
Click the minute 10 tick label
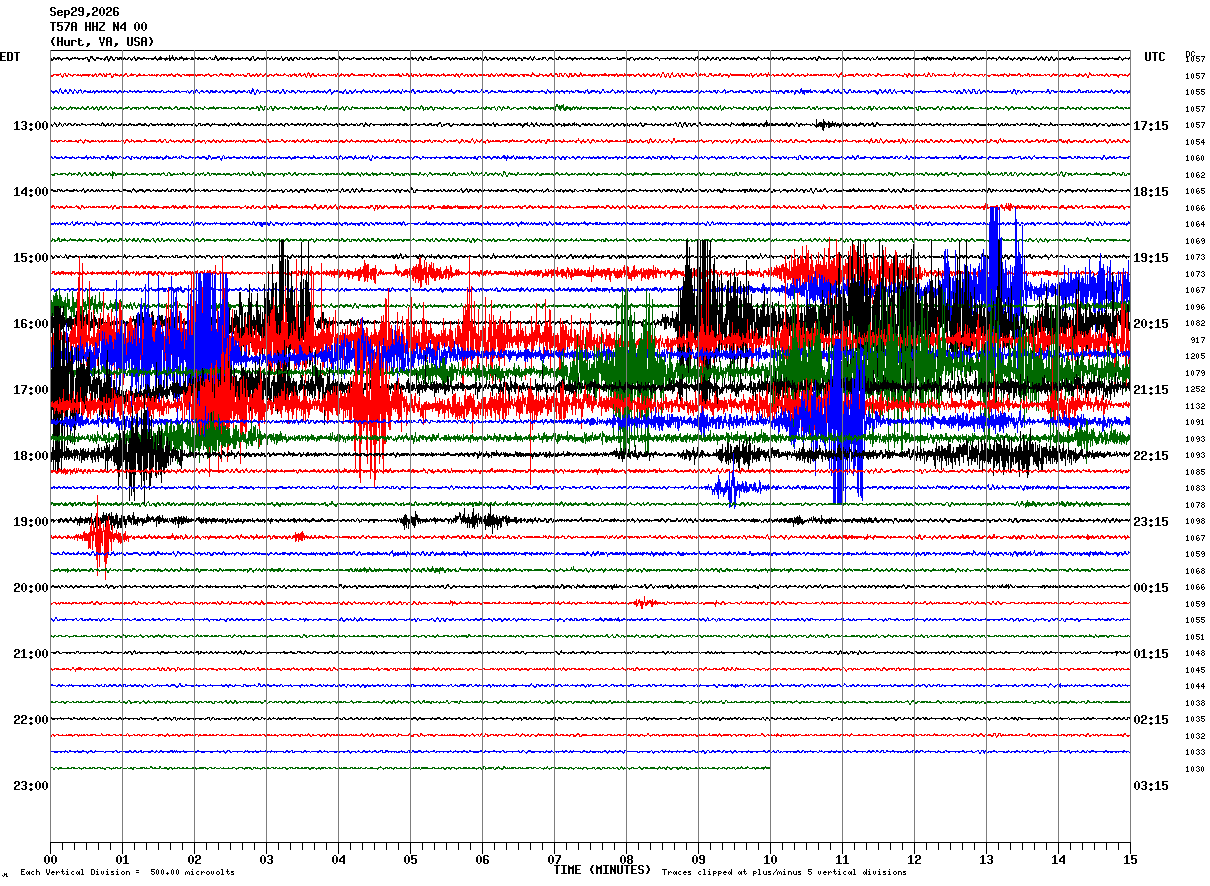tap(770, 859)
